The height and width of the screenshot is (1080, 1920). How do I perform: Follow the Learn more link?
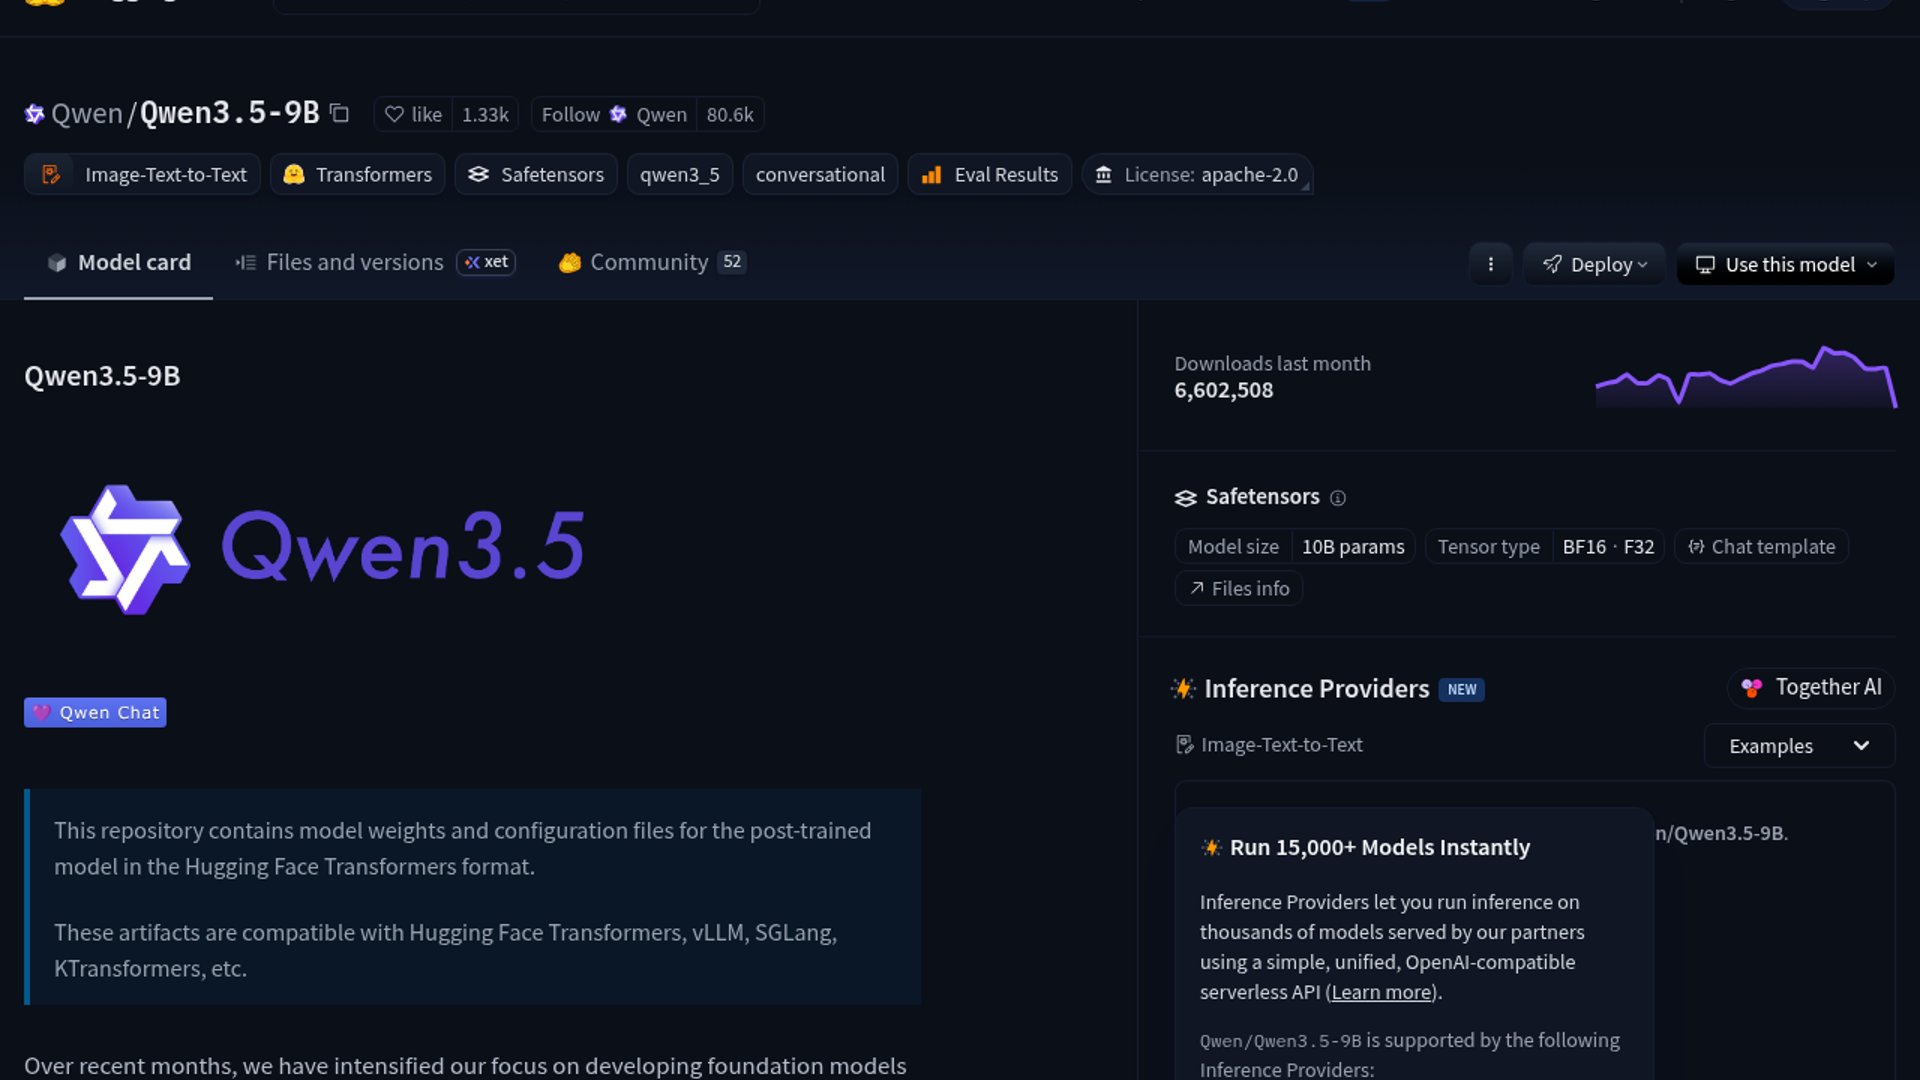click(x=1381, y=992)
